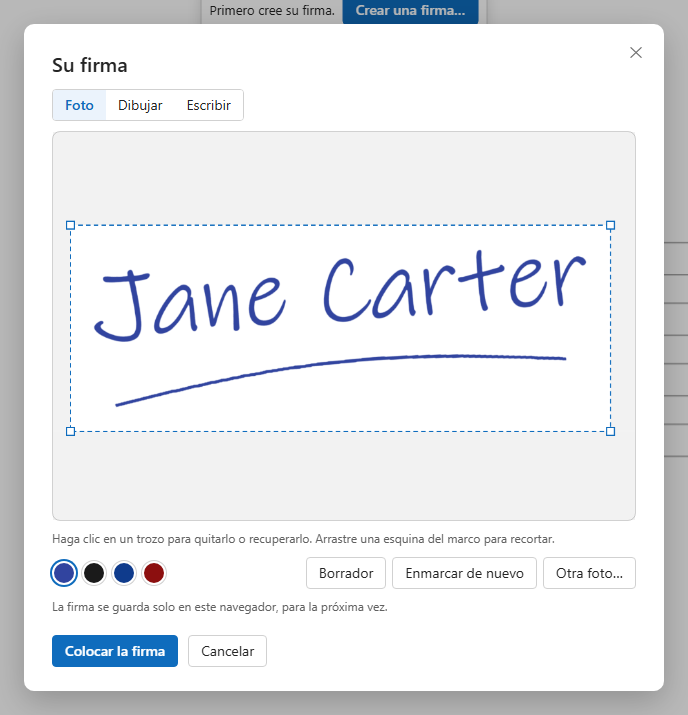Switch to the Escribir tab
This screenshot has width=688, height=715.
tap(208, 105)
